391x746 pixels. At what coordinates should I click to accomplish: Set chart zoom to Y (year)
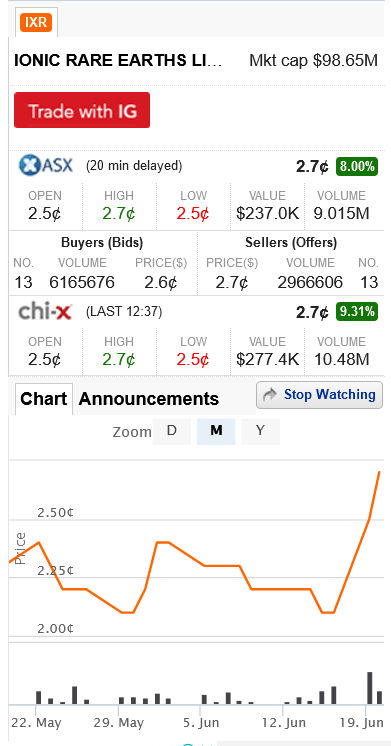pyautogui.click(x=260, y=431)
